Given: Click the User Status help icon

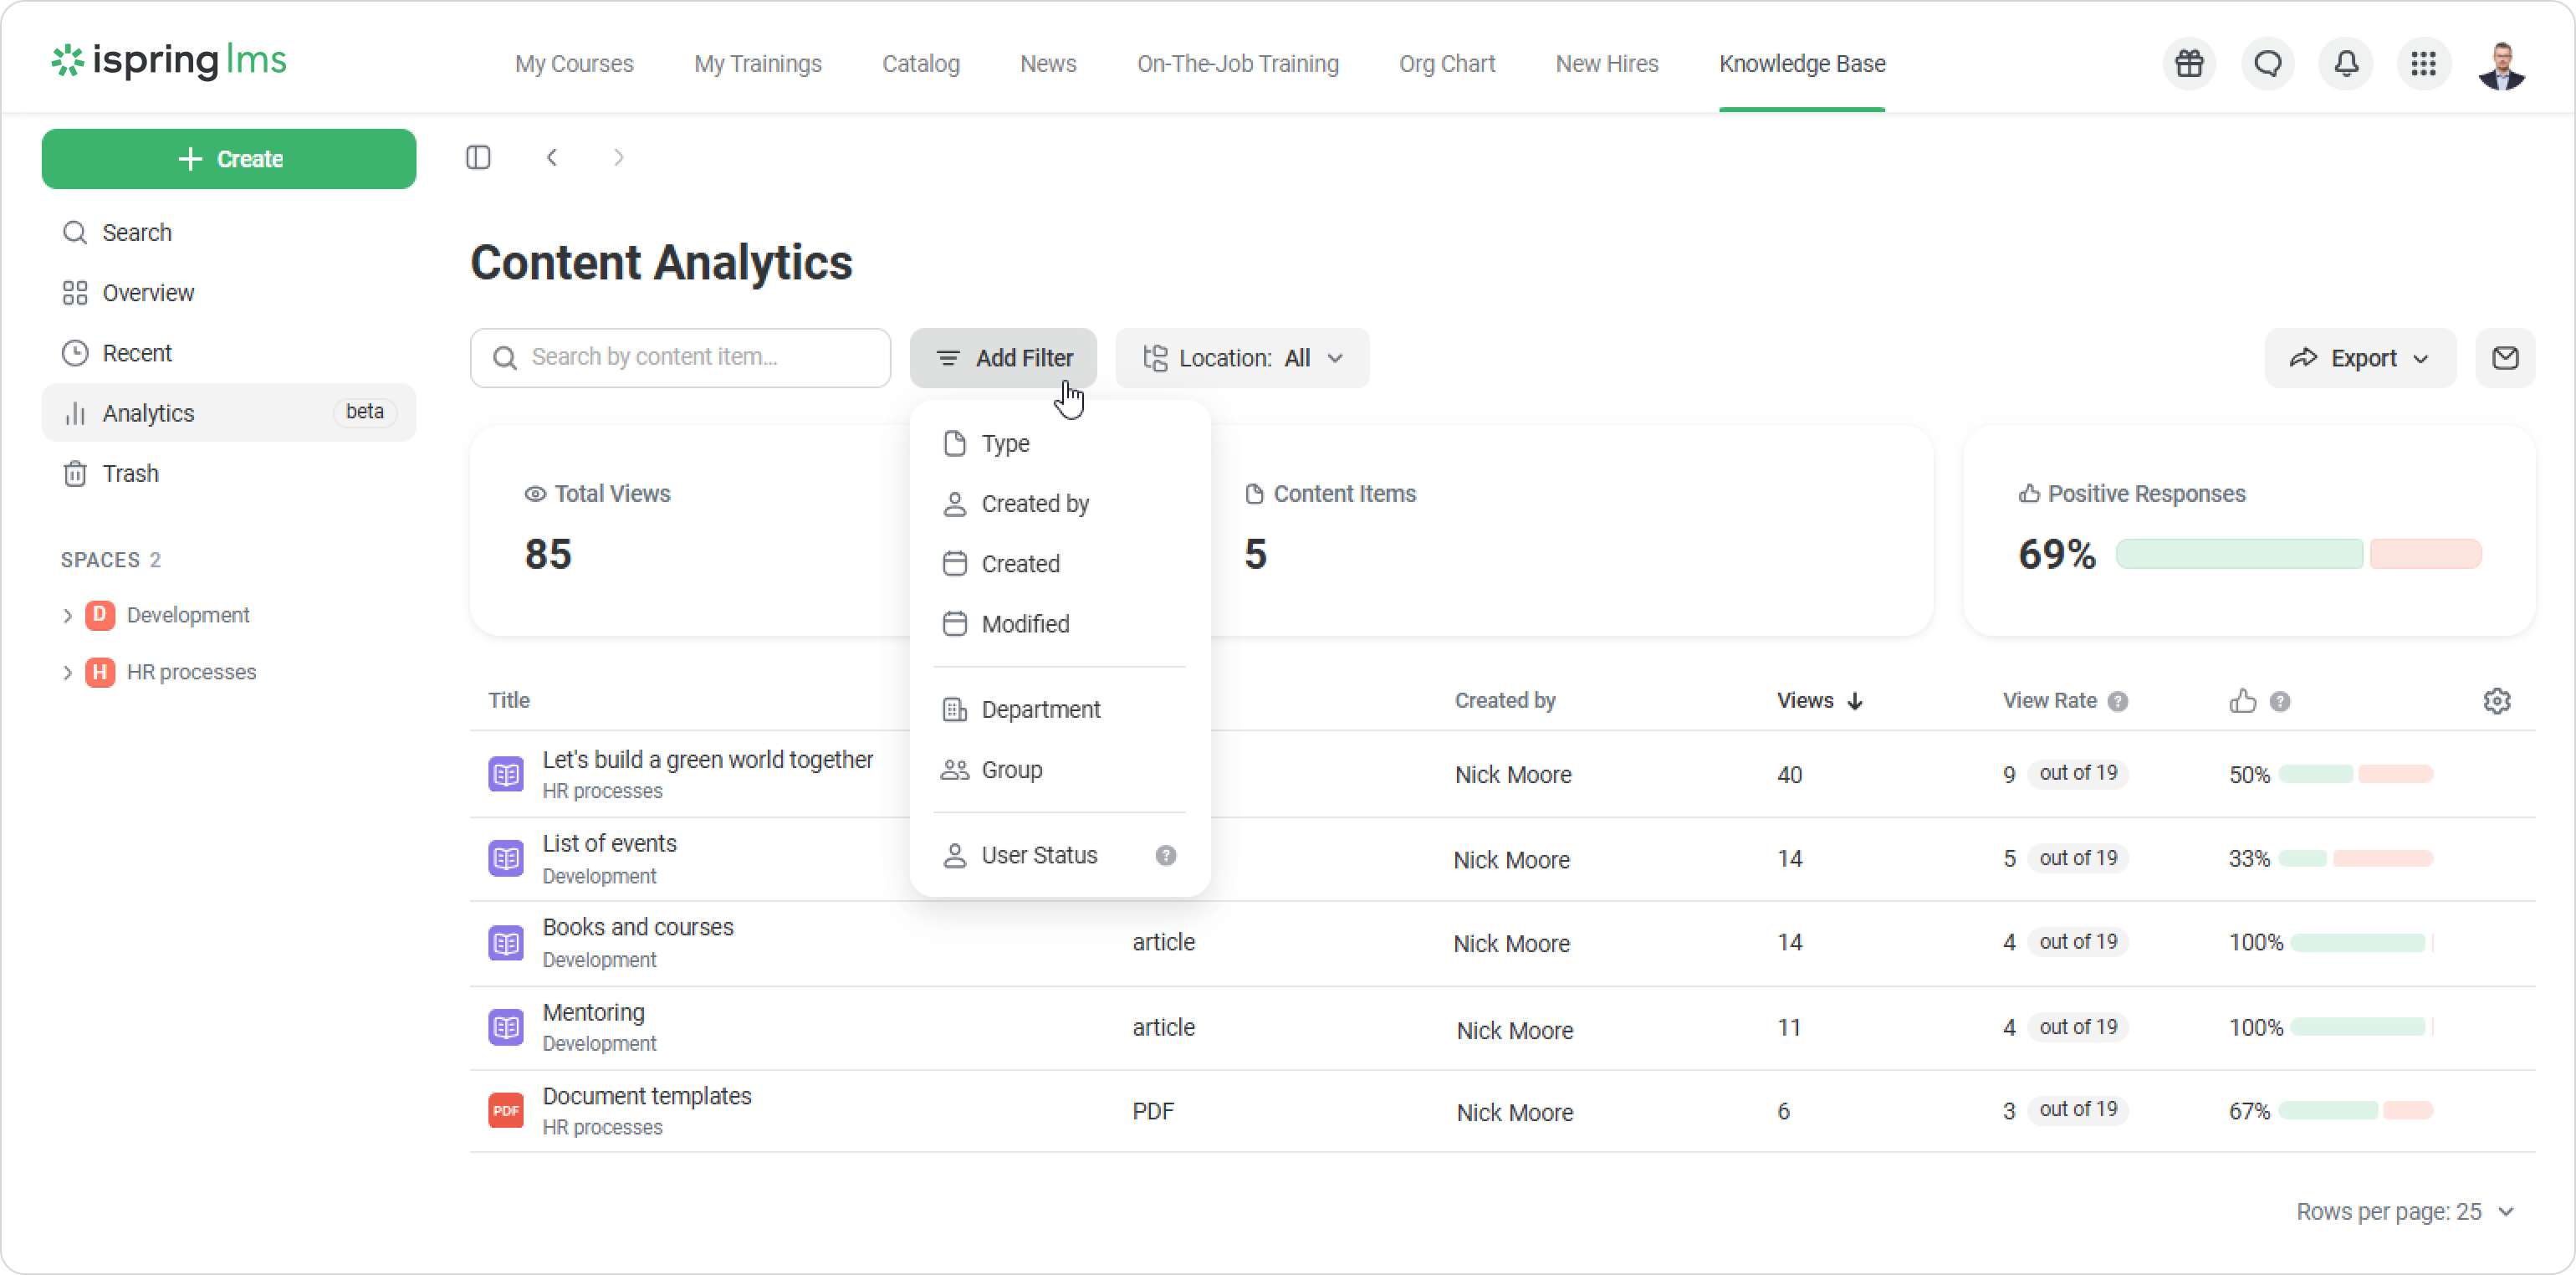Looking at the screenshot, I should point(1165,856).
